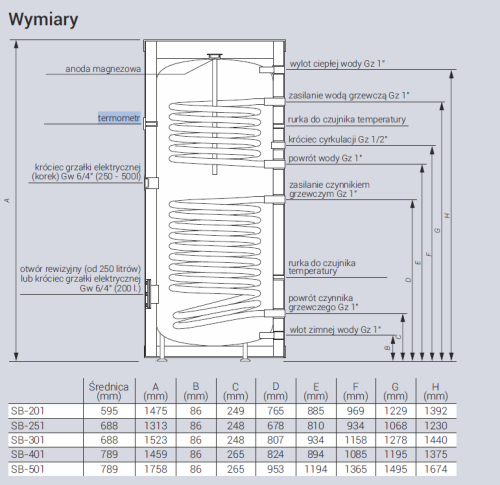This screenshot has height=485, width=500.
Task: Click the G value '1229'
Action: pyautogui.click(x=396, y=411)
